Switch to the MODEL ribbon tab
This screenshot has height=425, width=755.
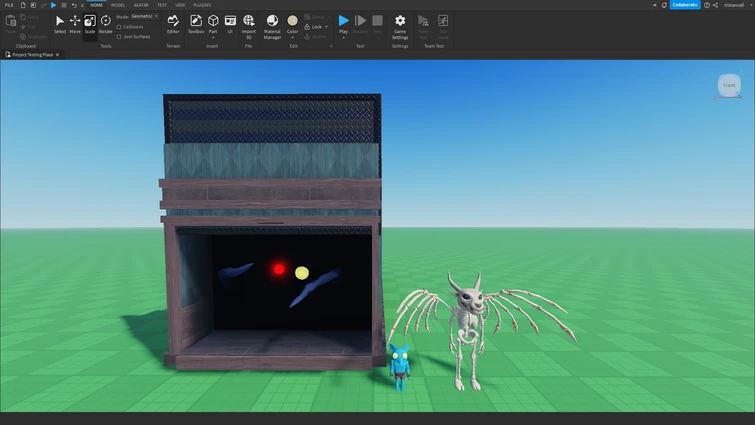tap(118, 5)
